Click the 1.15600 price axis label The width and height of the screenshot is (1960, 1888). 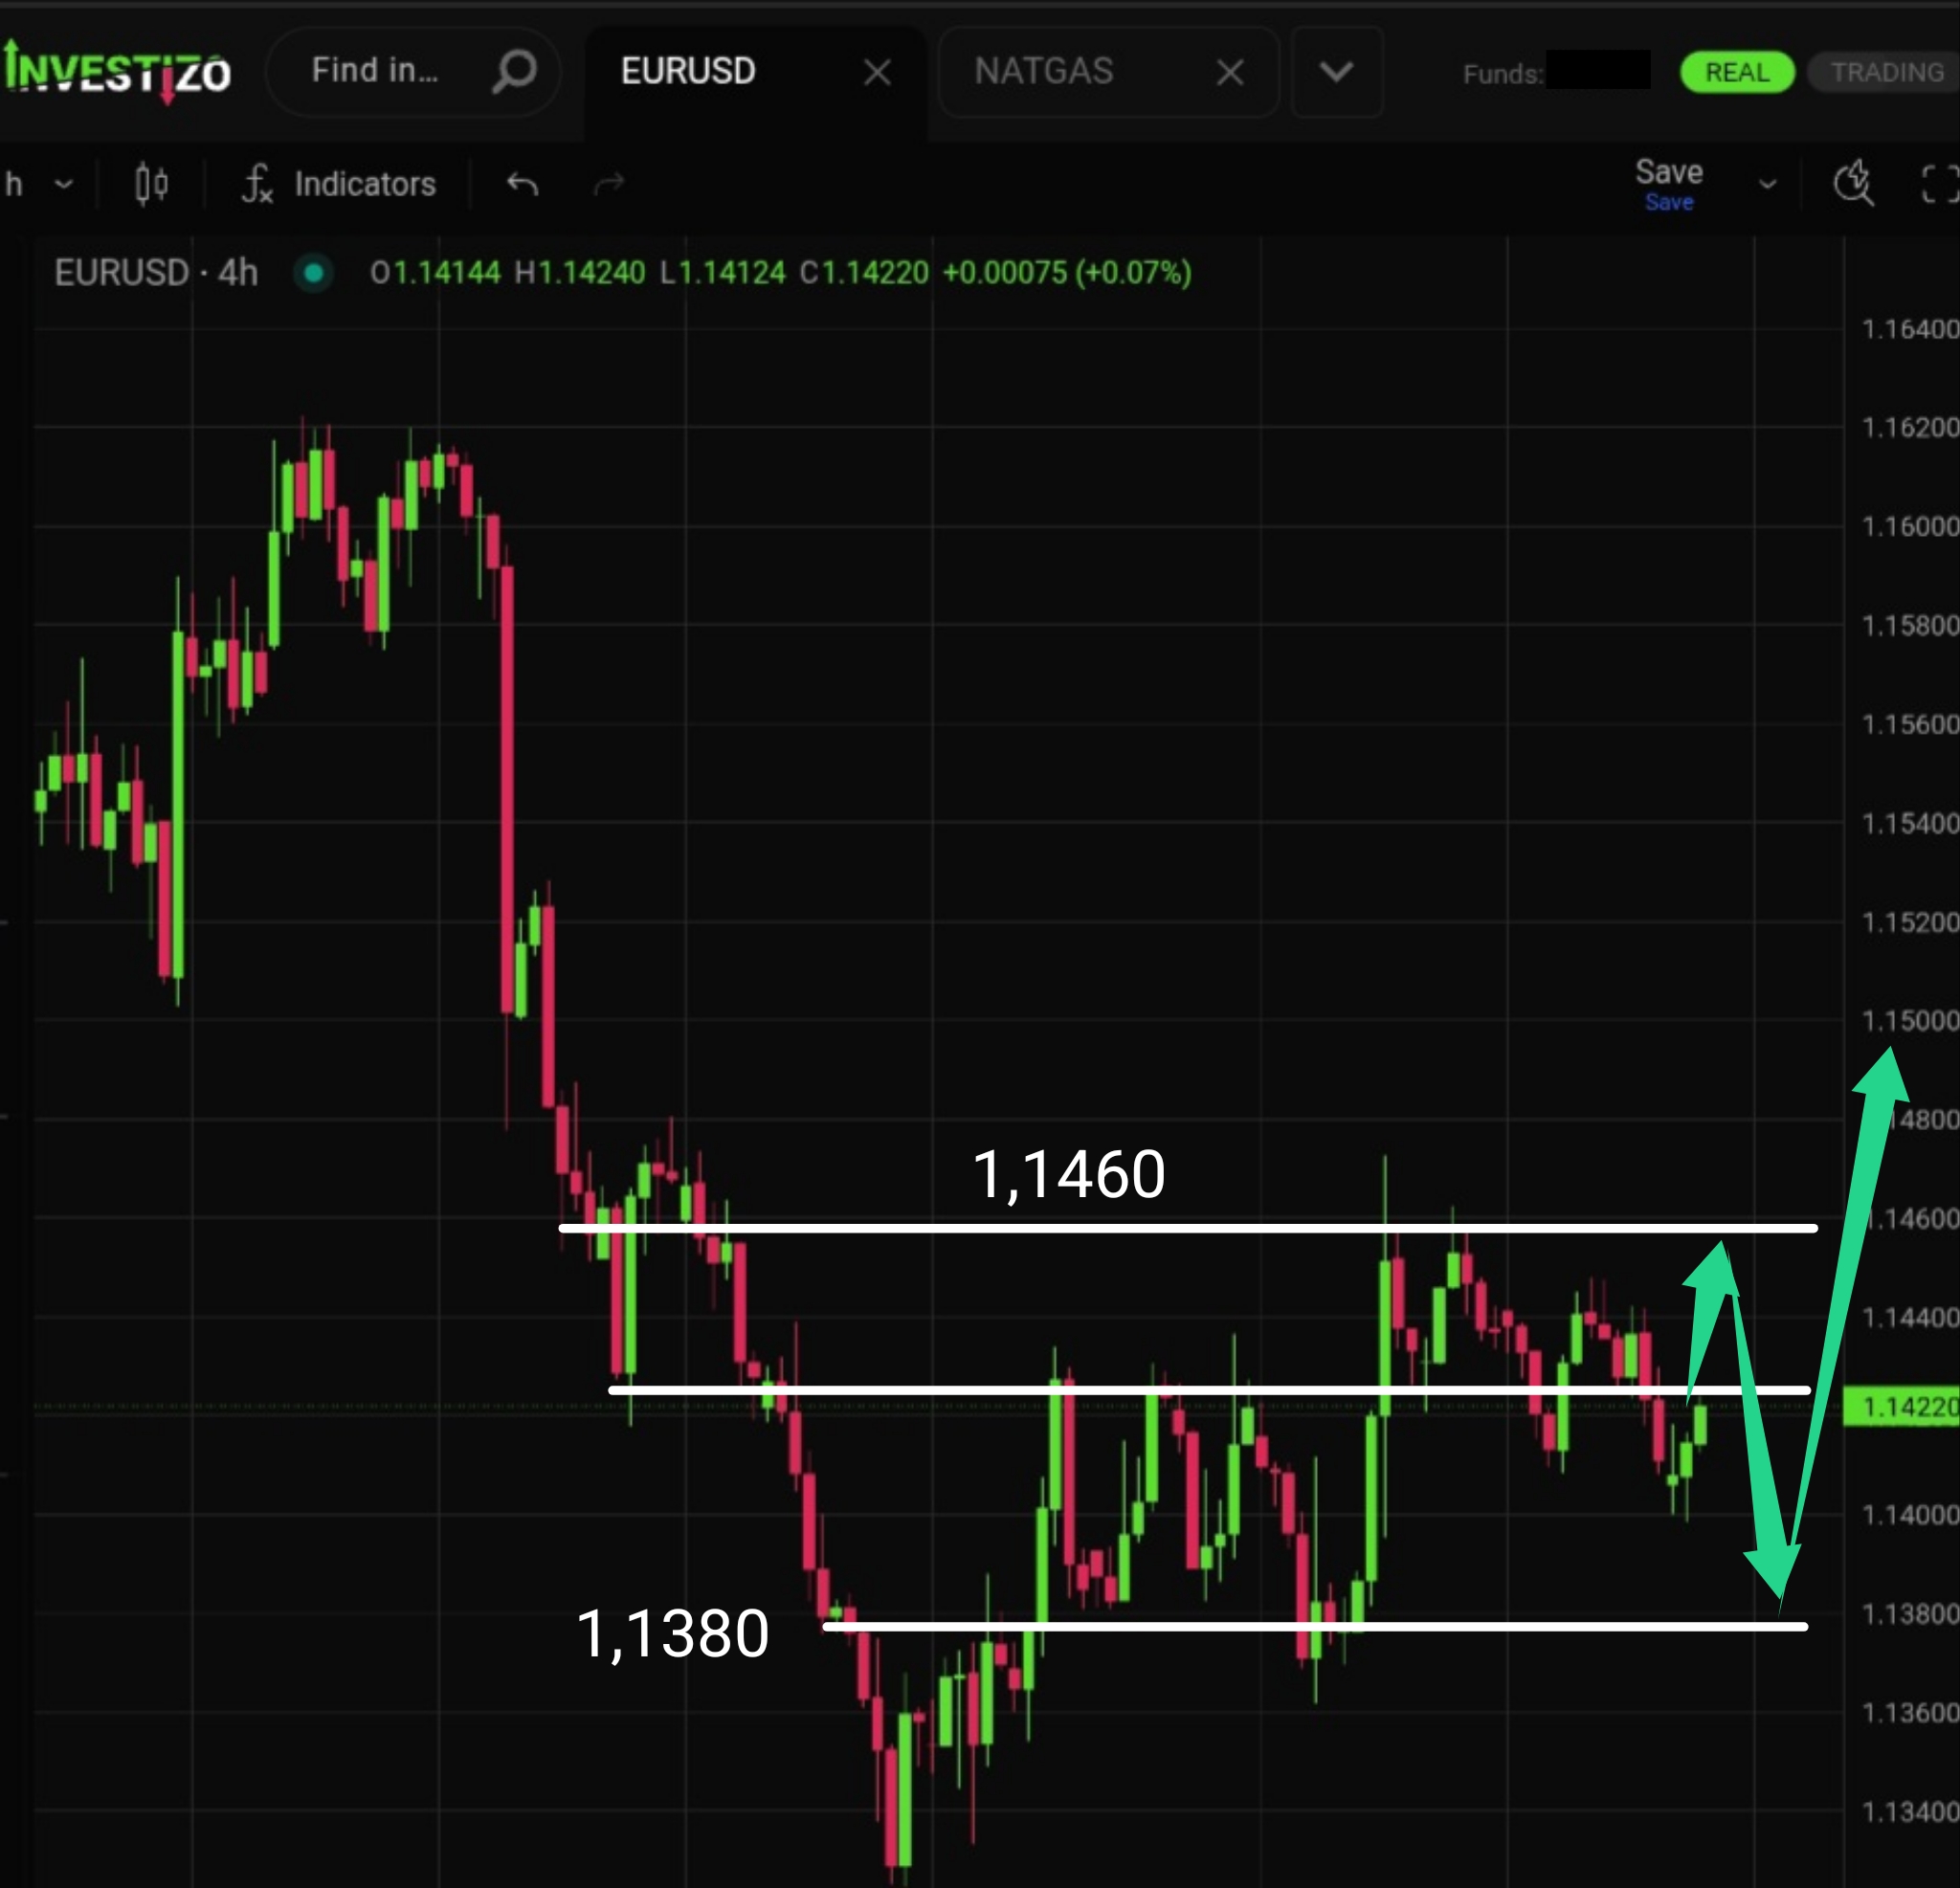coord(1909,724)
